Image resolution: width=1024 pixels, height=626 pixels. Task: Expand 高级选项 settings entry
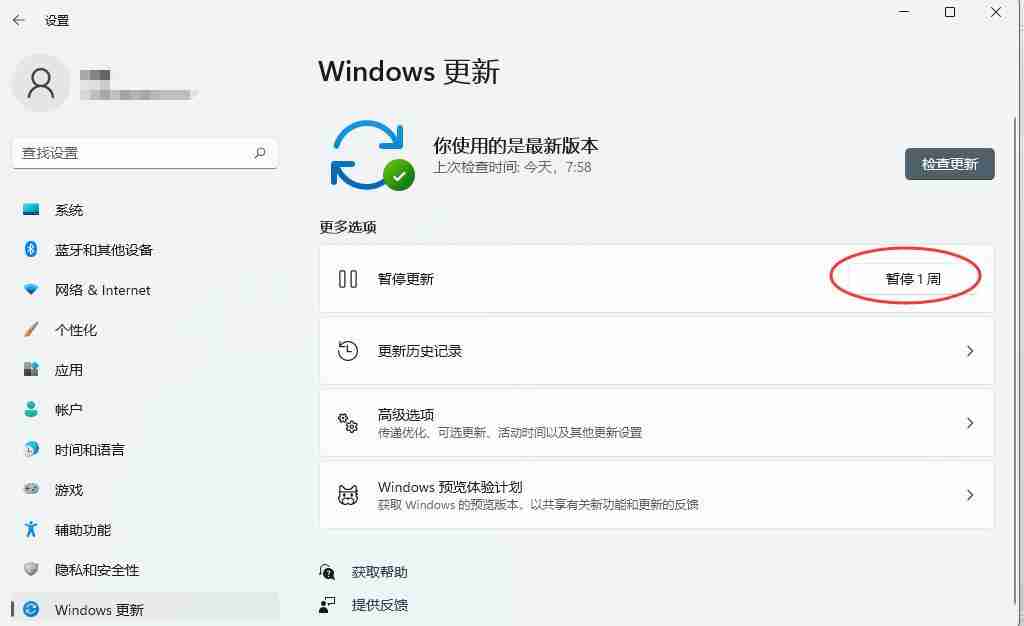tap(969, 423)
